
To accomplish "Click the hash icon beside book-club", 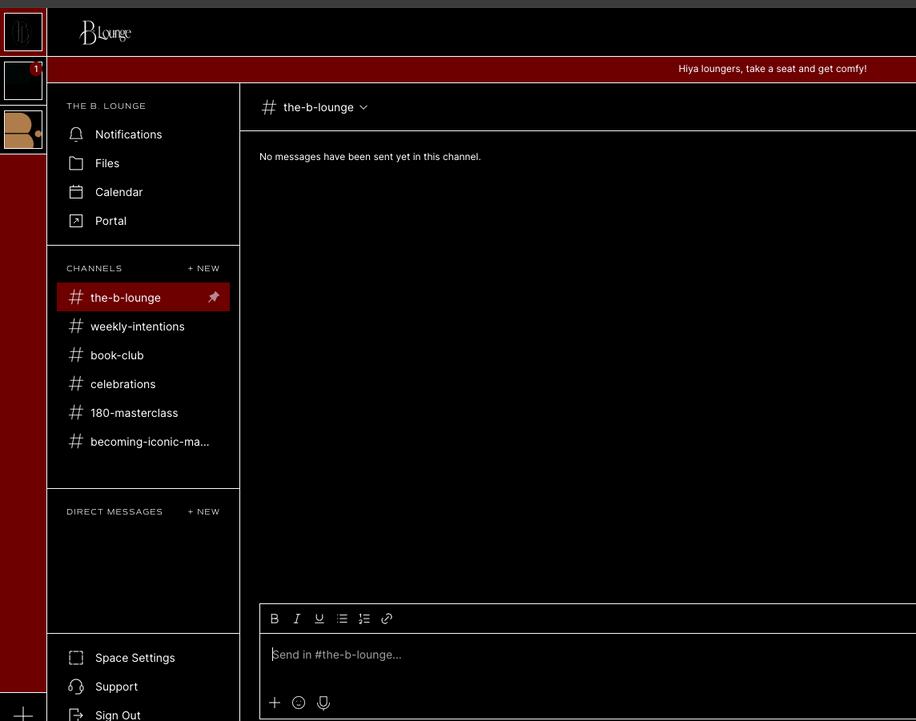I will coord(76,355).
